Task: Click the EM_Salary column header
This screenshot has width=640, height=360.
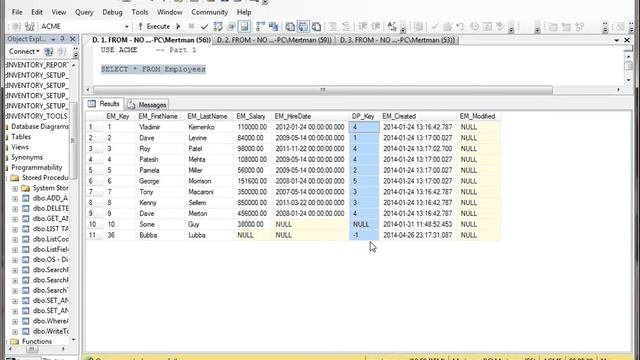Action: 251,116
